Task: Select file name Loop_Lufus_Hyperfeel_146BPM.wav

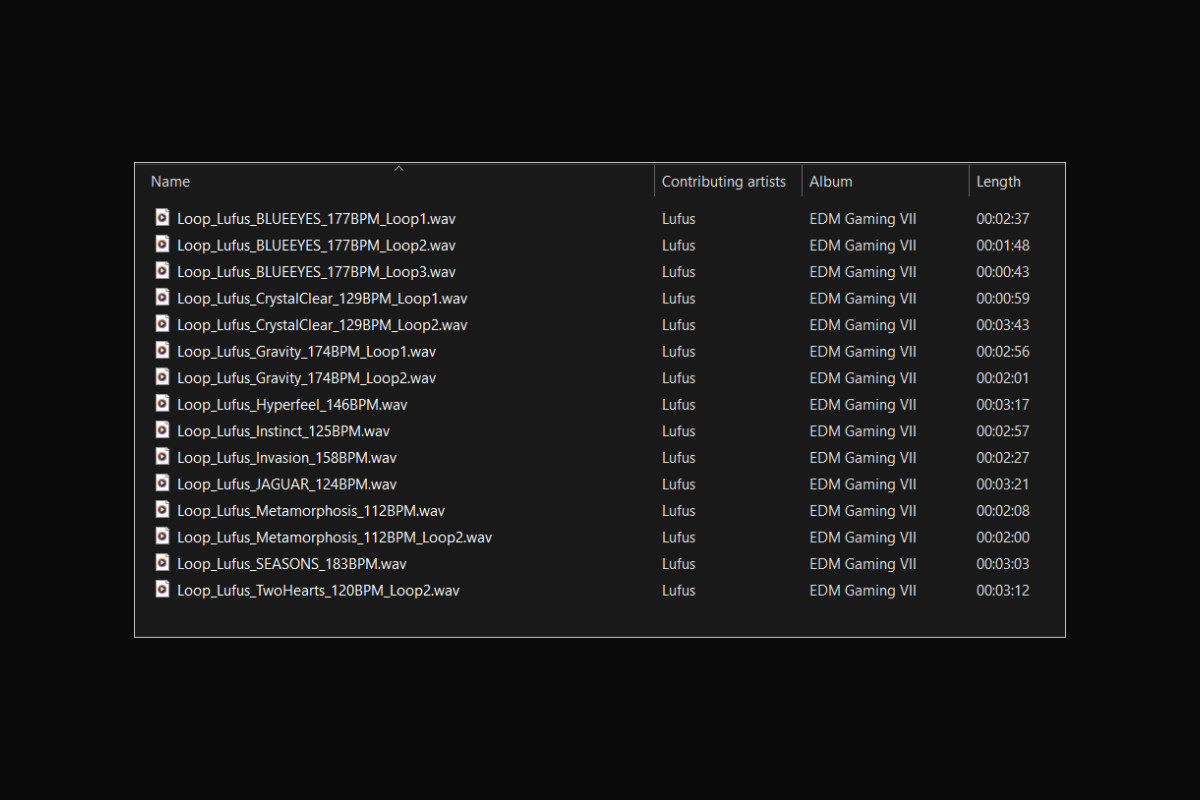Action: 292,405
